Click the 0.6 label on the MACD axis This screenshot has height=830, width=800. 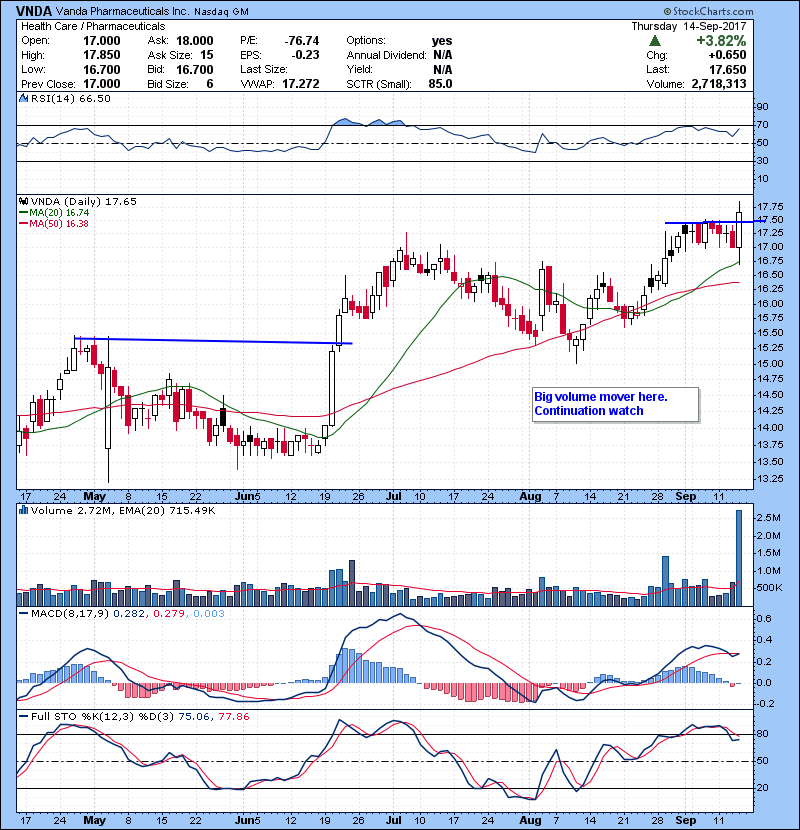(764, 619)
